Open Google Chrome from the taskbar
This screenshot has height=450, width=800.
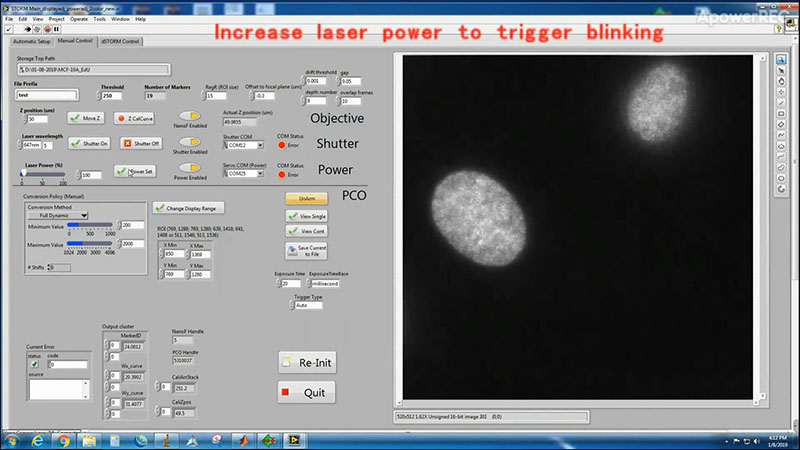tap(63, 440)
